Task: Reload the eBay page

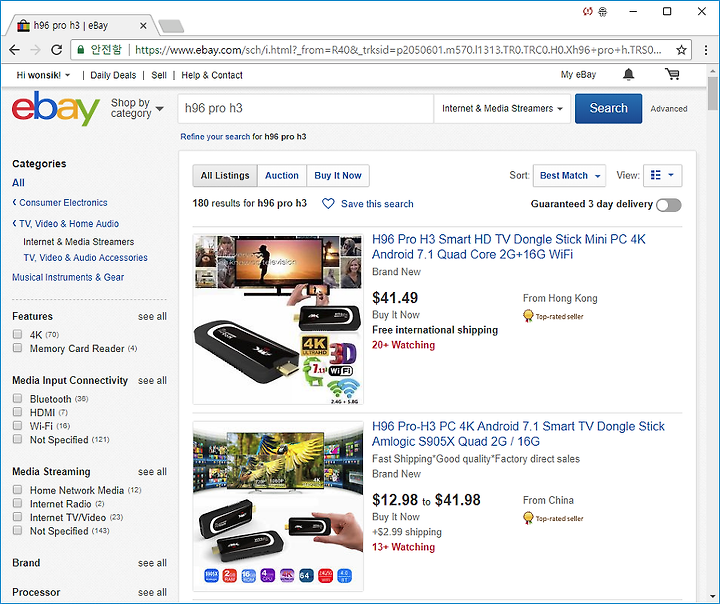Action: (56, 50)
